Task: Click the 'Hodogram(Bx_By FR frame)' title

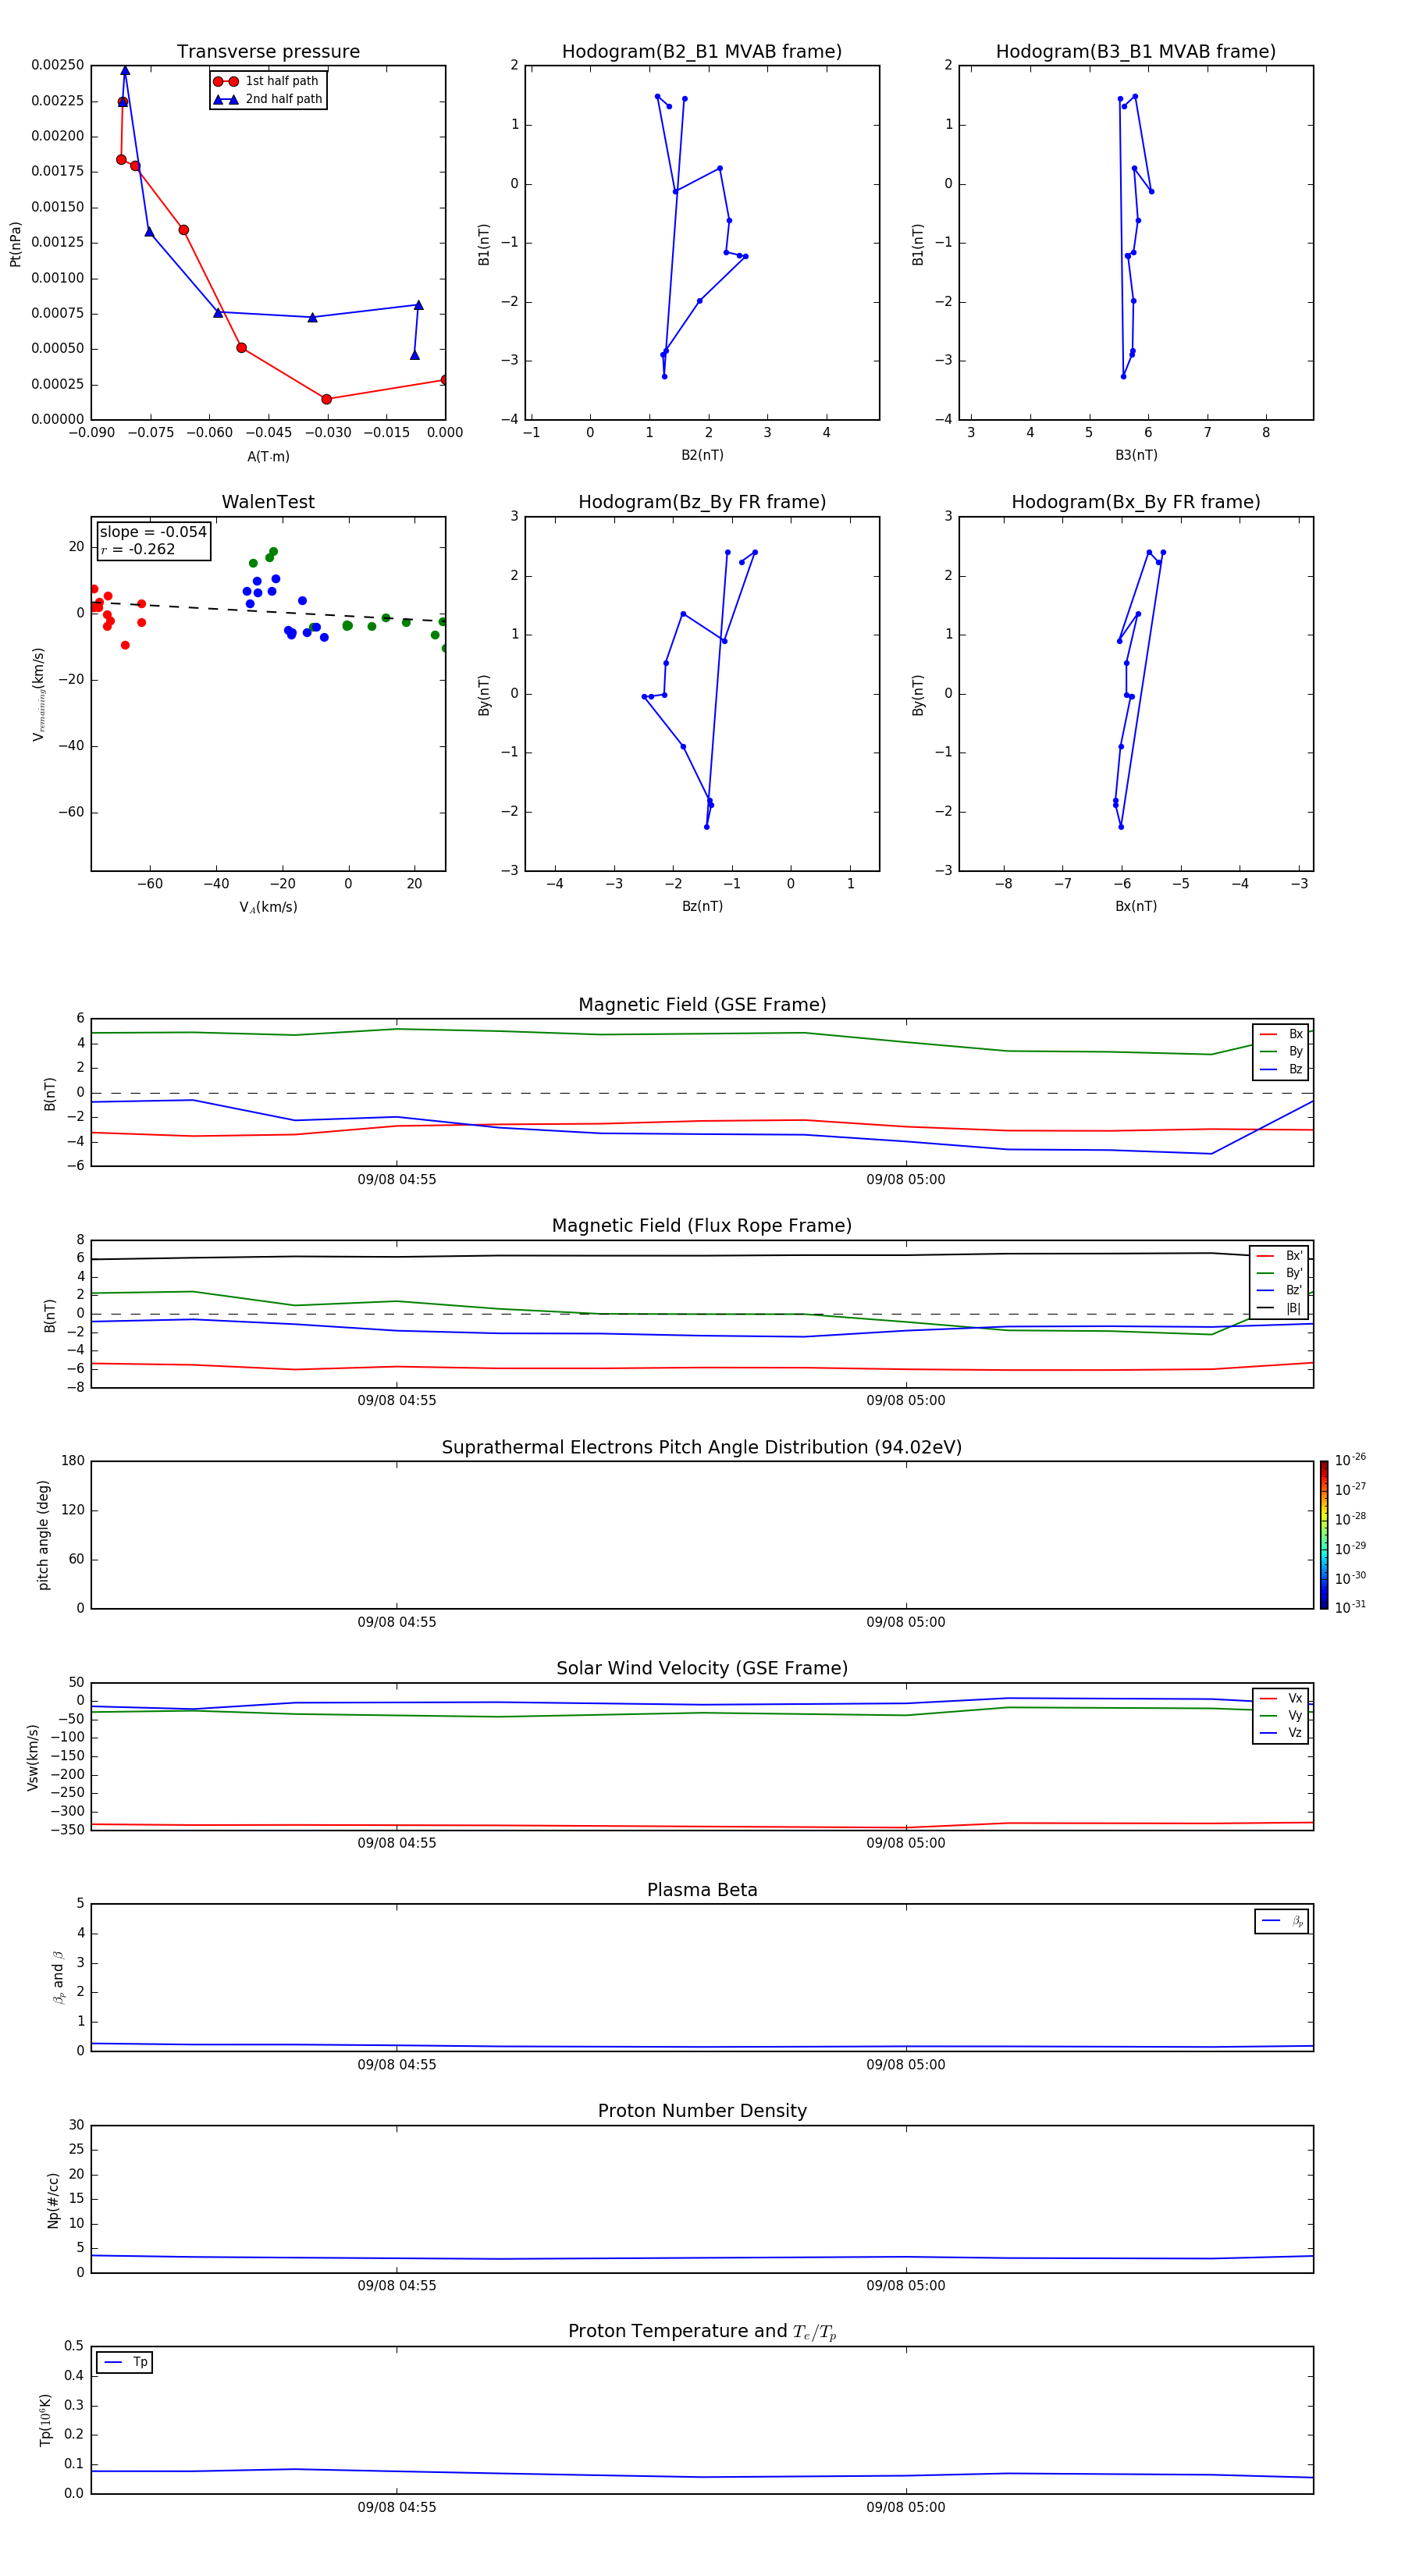Action: click(x=1136, y=502)
